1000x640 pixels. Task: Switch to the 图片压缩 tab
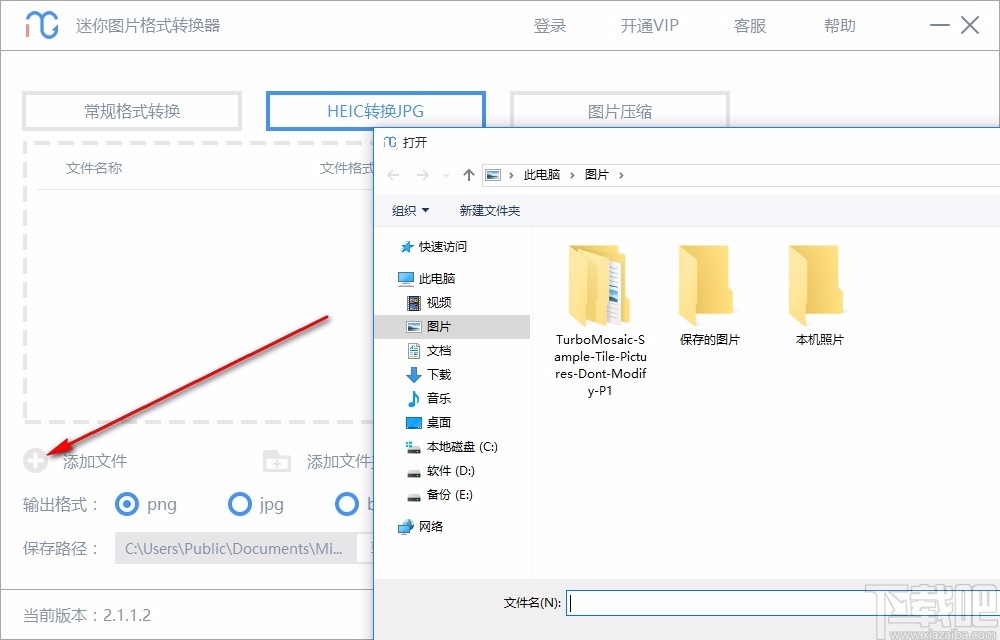click(620, 110)
